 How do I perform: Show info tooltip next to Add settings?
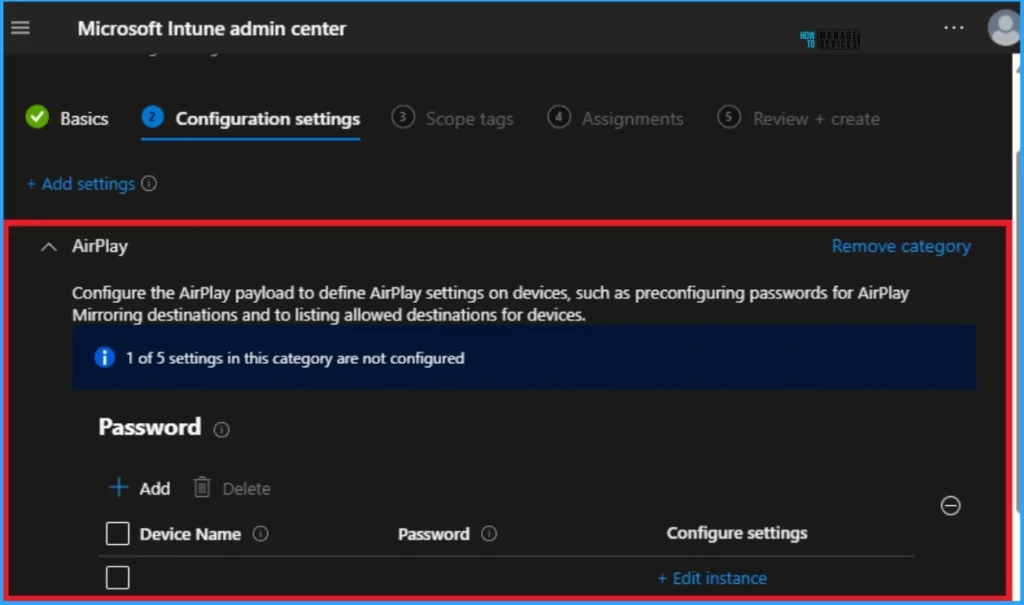149,184
